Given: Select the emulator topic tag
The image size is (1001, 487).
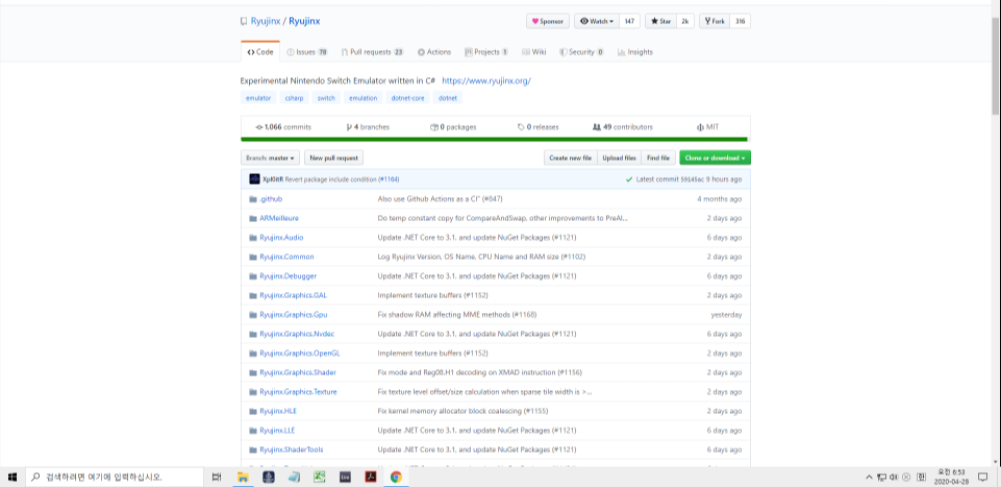Looking at the screenshot, I should (x=259, y=98).
